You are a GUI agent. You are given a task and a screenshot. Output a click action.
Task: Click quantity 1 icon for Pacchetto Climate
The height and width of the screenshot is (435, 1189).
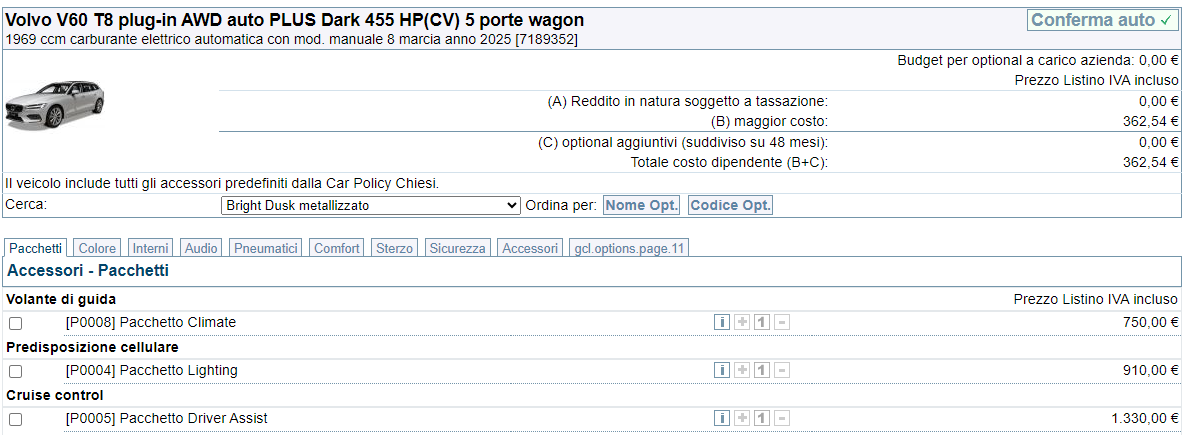tap(762, 323)
